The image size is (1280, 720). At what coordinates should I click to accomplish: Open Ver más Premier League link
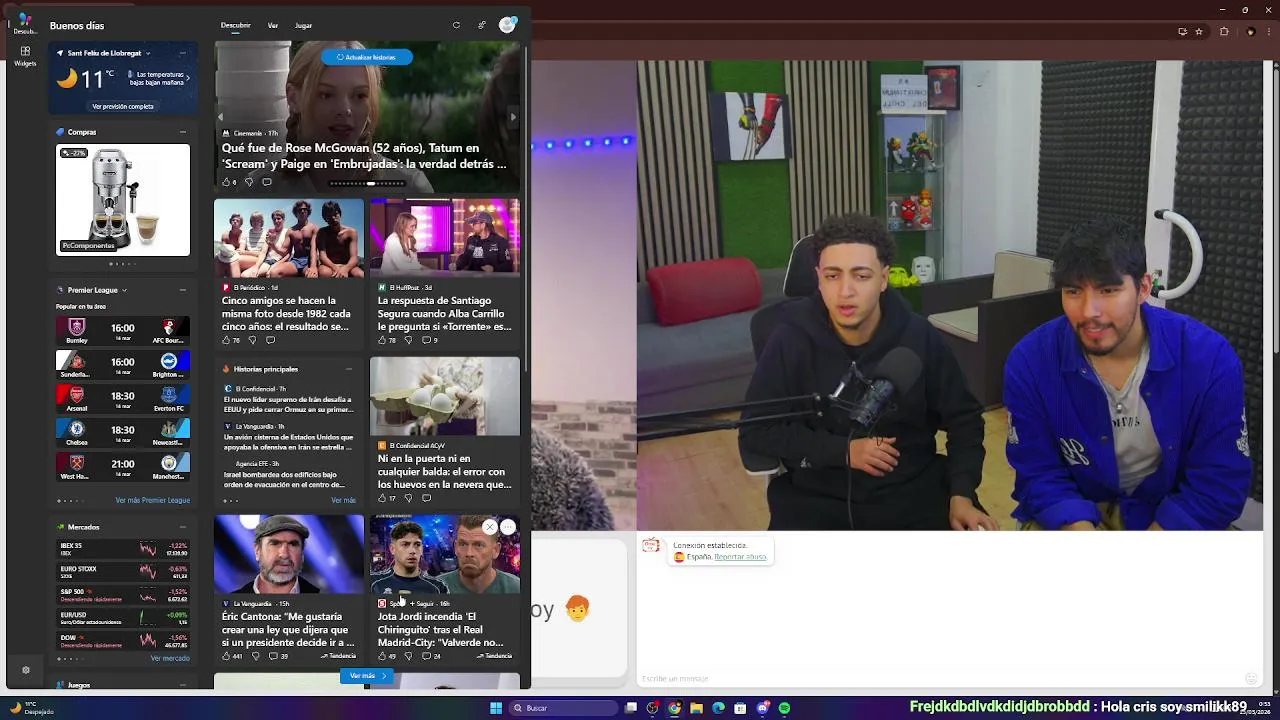(152, 500)
